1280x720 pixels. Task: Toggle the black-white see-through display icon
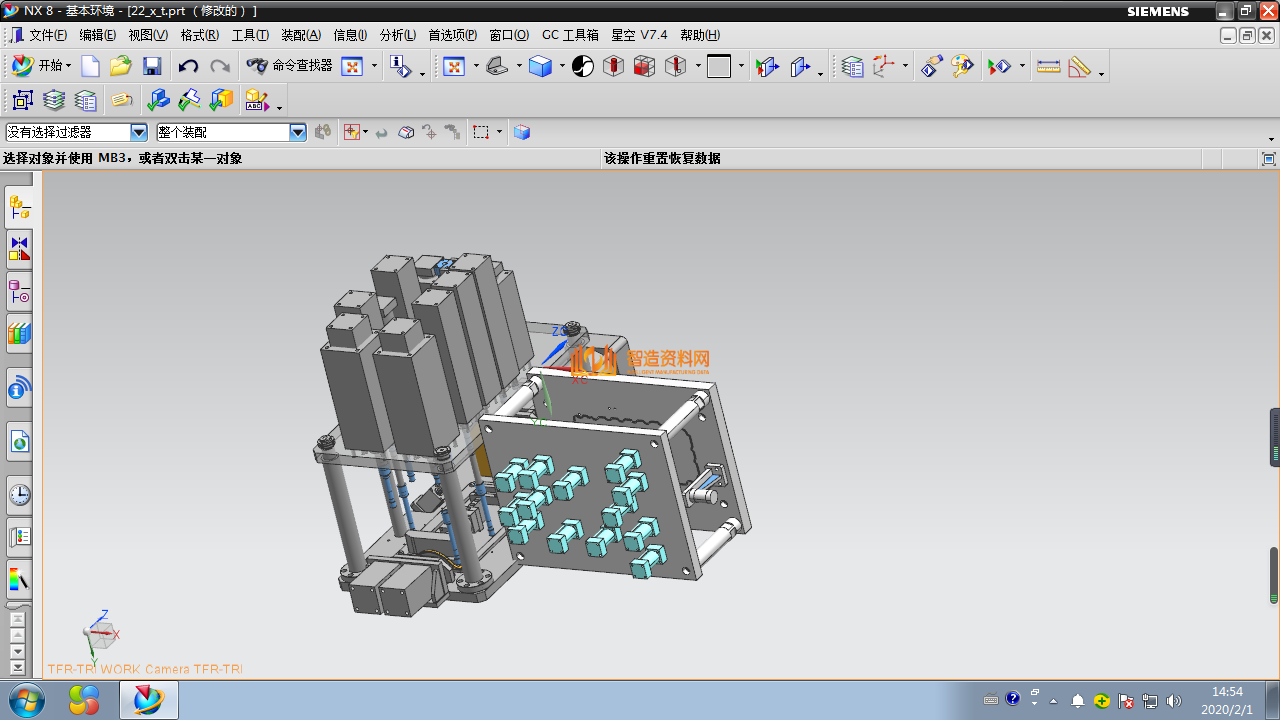583,67
